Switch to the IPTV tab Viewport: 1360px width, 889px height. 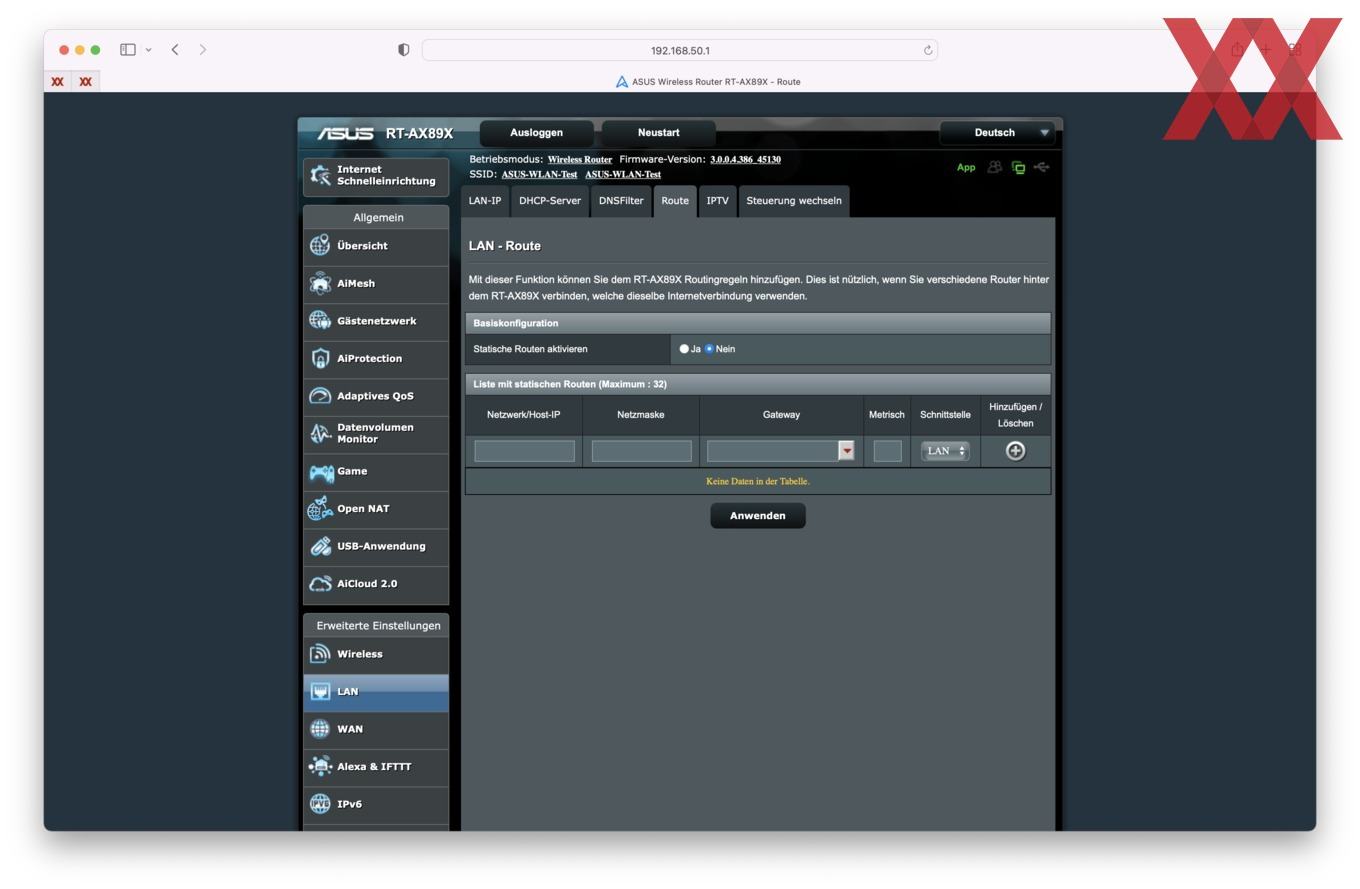[717, 201]
